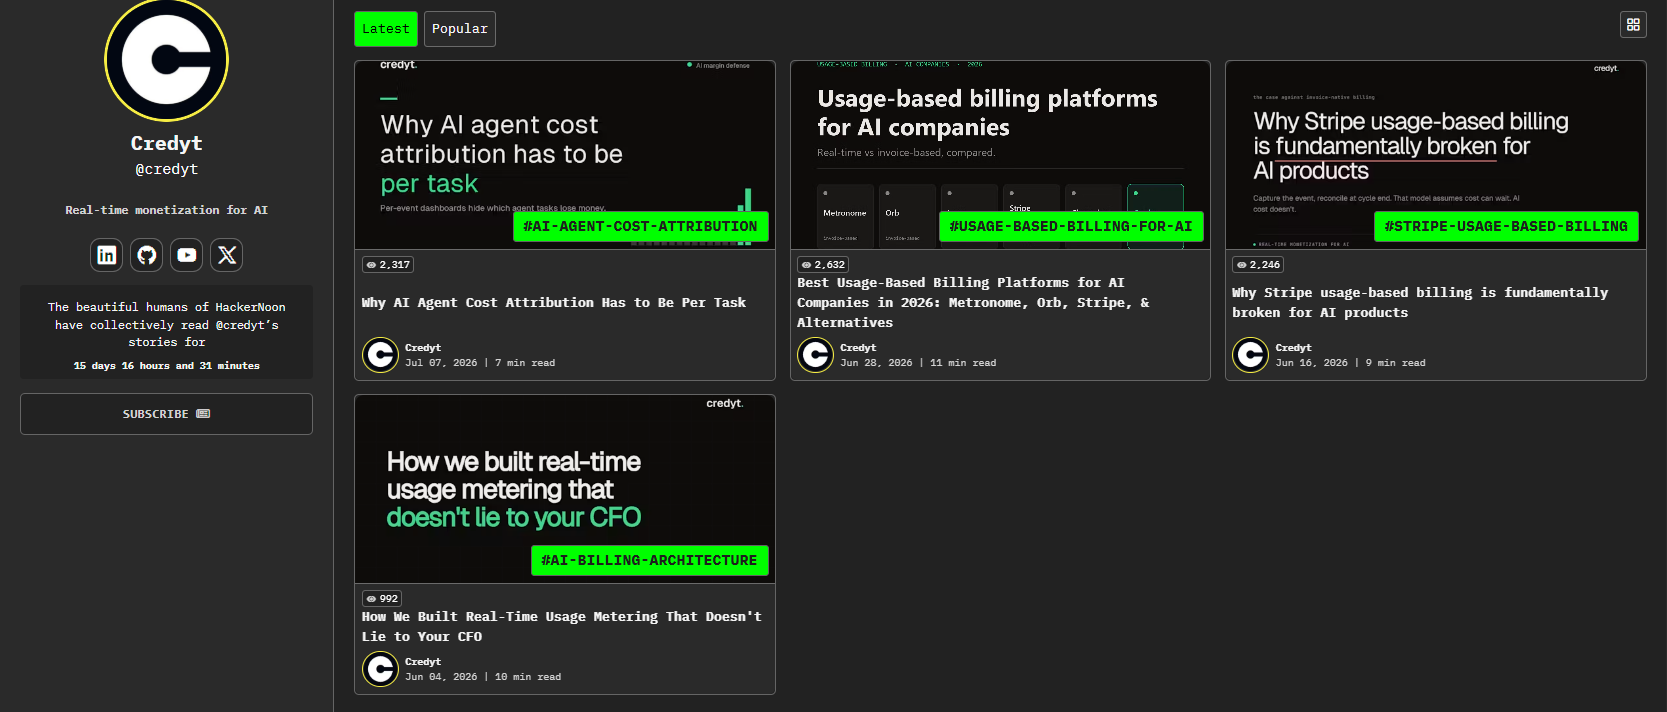The width and height of the screenshot is (1667, 712).
Task: Click Credyt author avatar on Jun 04 story
Action: (380, 668)
